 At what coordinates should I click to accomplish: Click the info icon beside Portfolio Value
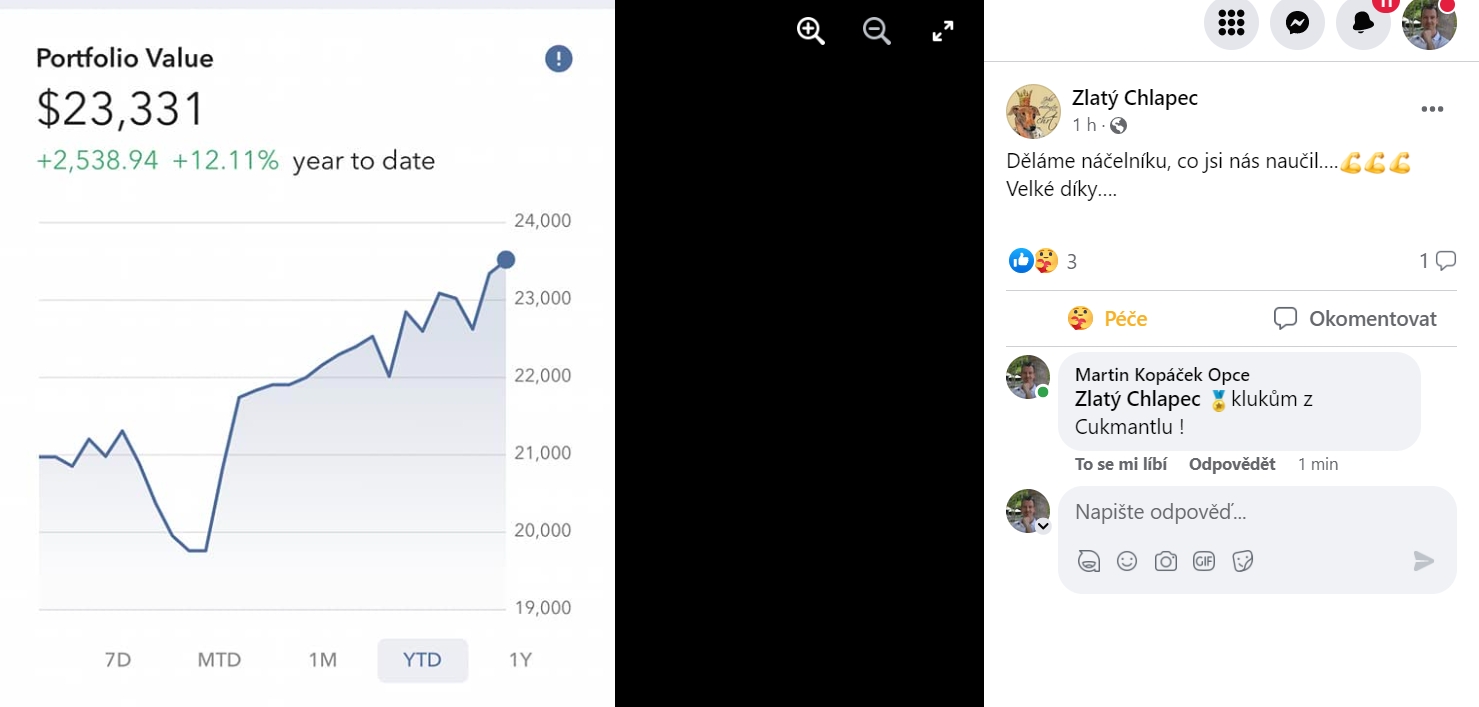click(x=558, y=59)
